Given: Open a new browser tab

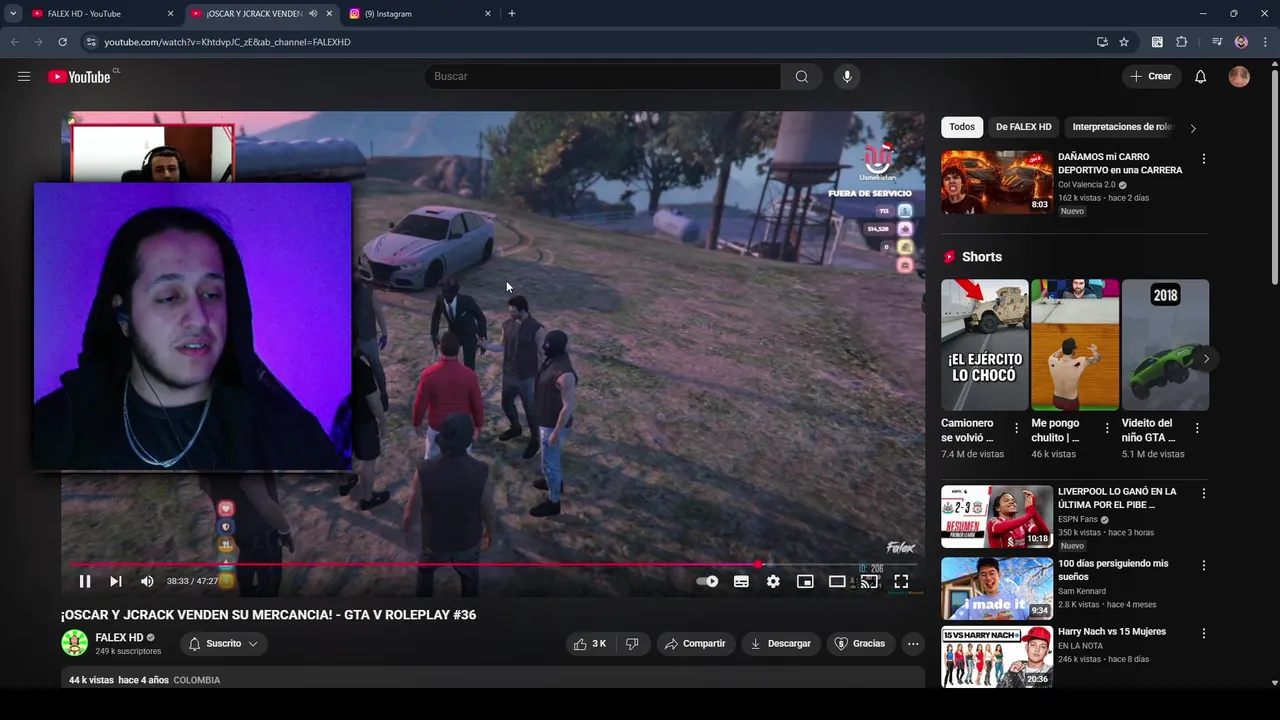Looking at the screenshot, I should pyautogui.click(x=512, y=14).
